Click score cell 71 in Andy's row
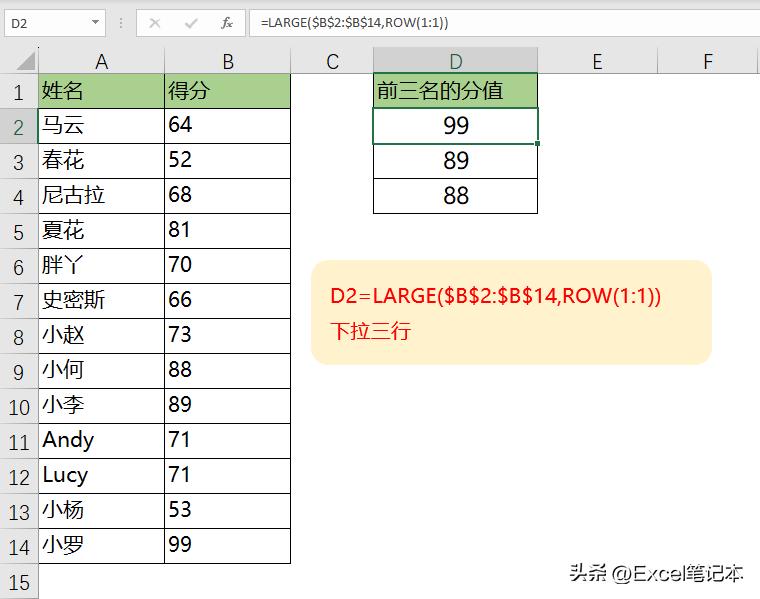This screenshot has width=760, height=599. click(227, 441)
